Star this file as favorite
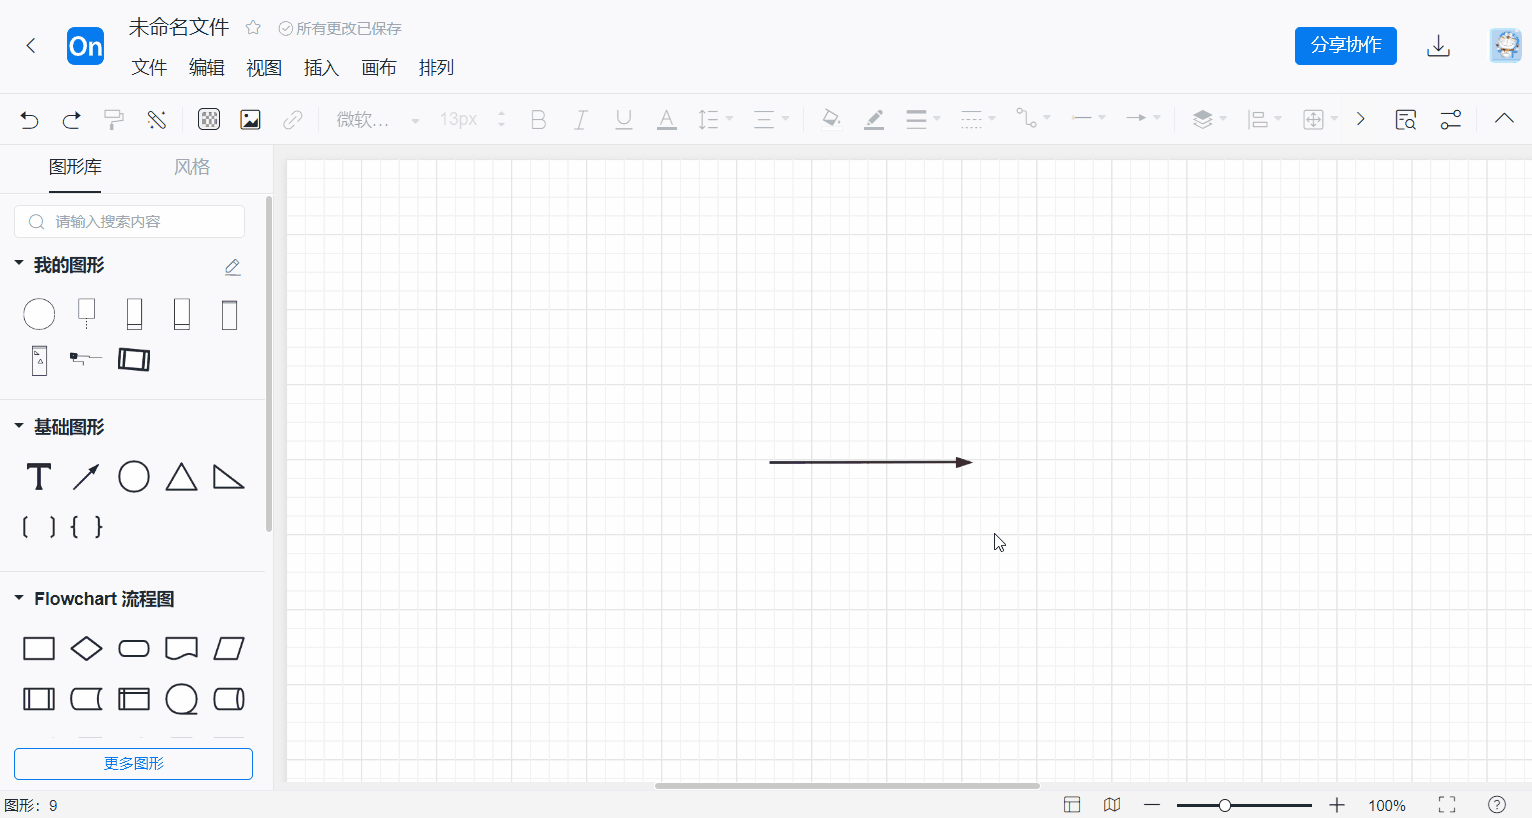Screen dimensions: 1532x818 [253, 28]
